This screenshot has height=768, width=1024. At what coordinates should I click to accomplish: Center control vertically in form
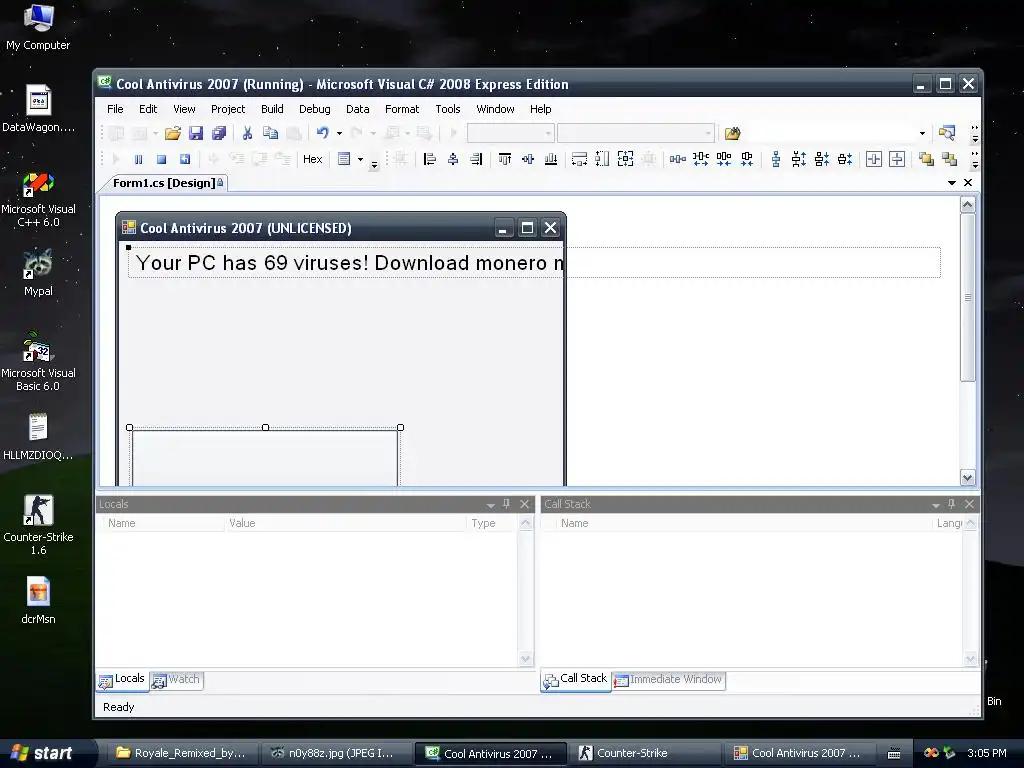coord(897,159)
